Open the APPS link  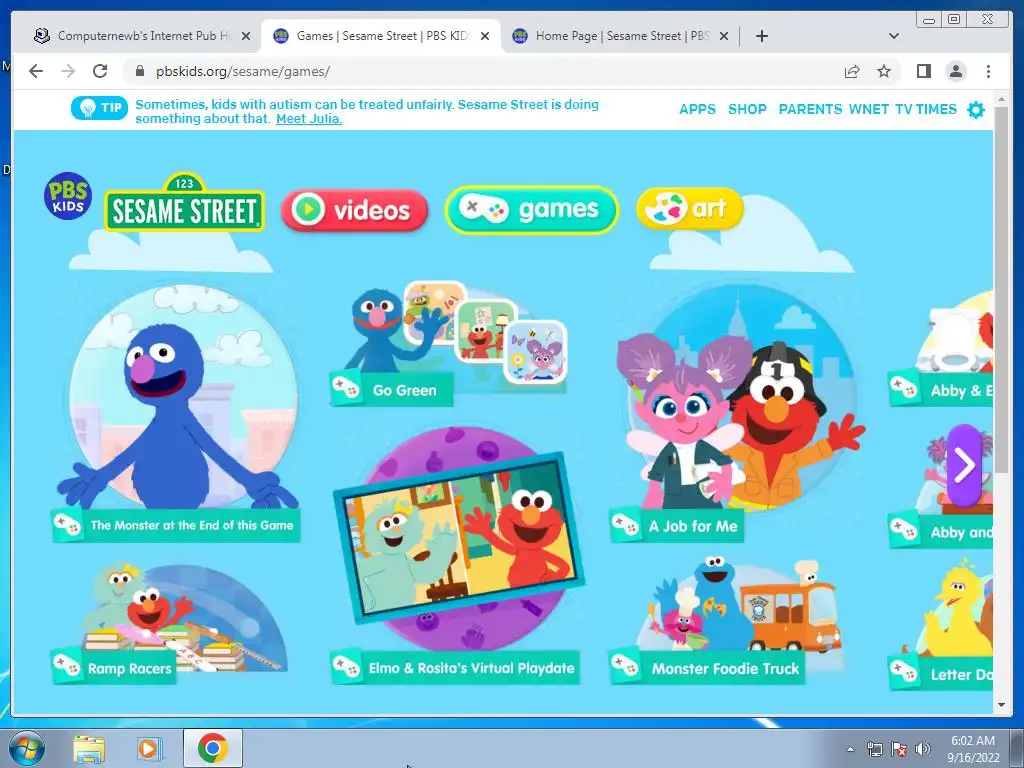(x=697, y=109)
